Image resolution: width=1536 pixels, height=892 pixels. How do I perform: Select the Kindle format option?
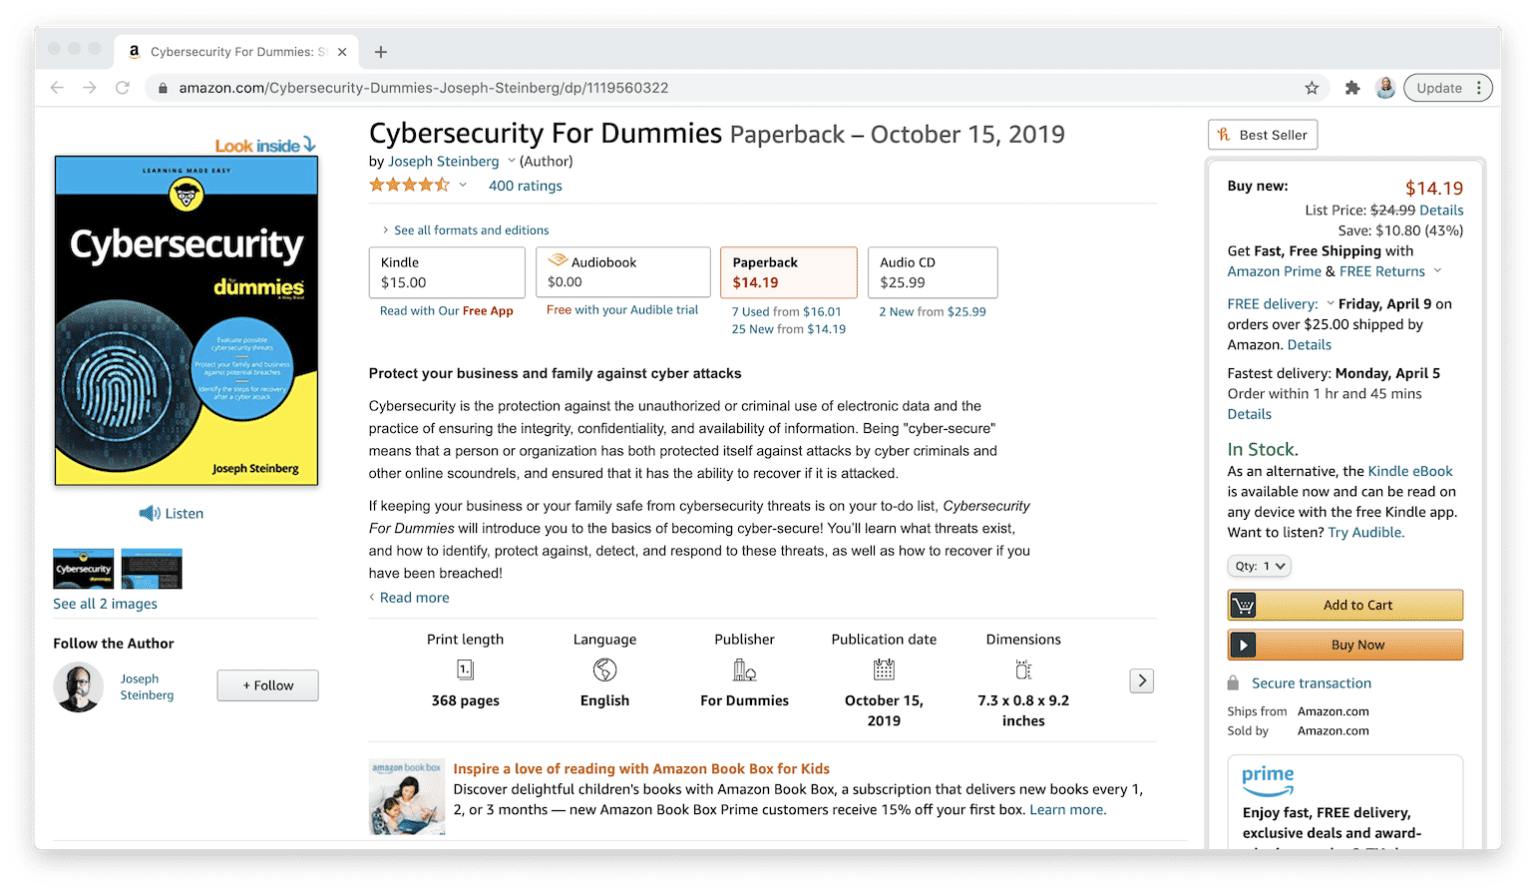[x=446, y=272]
